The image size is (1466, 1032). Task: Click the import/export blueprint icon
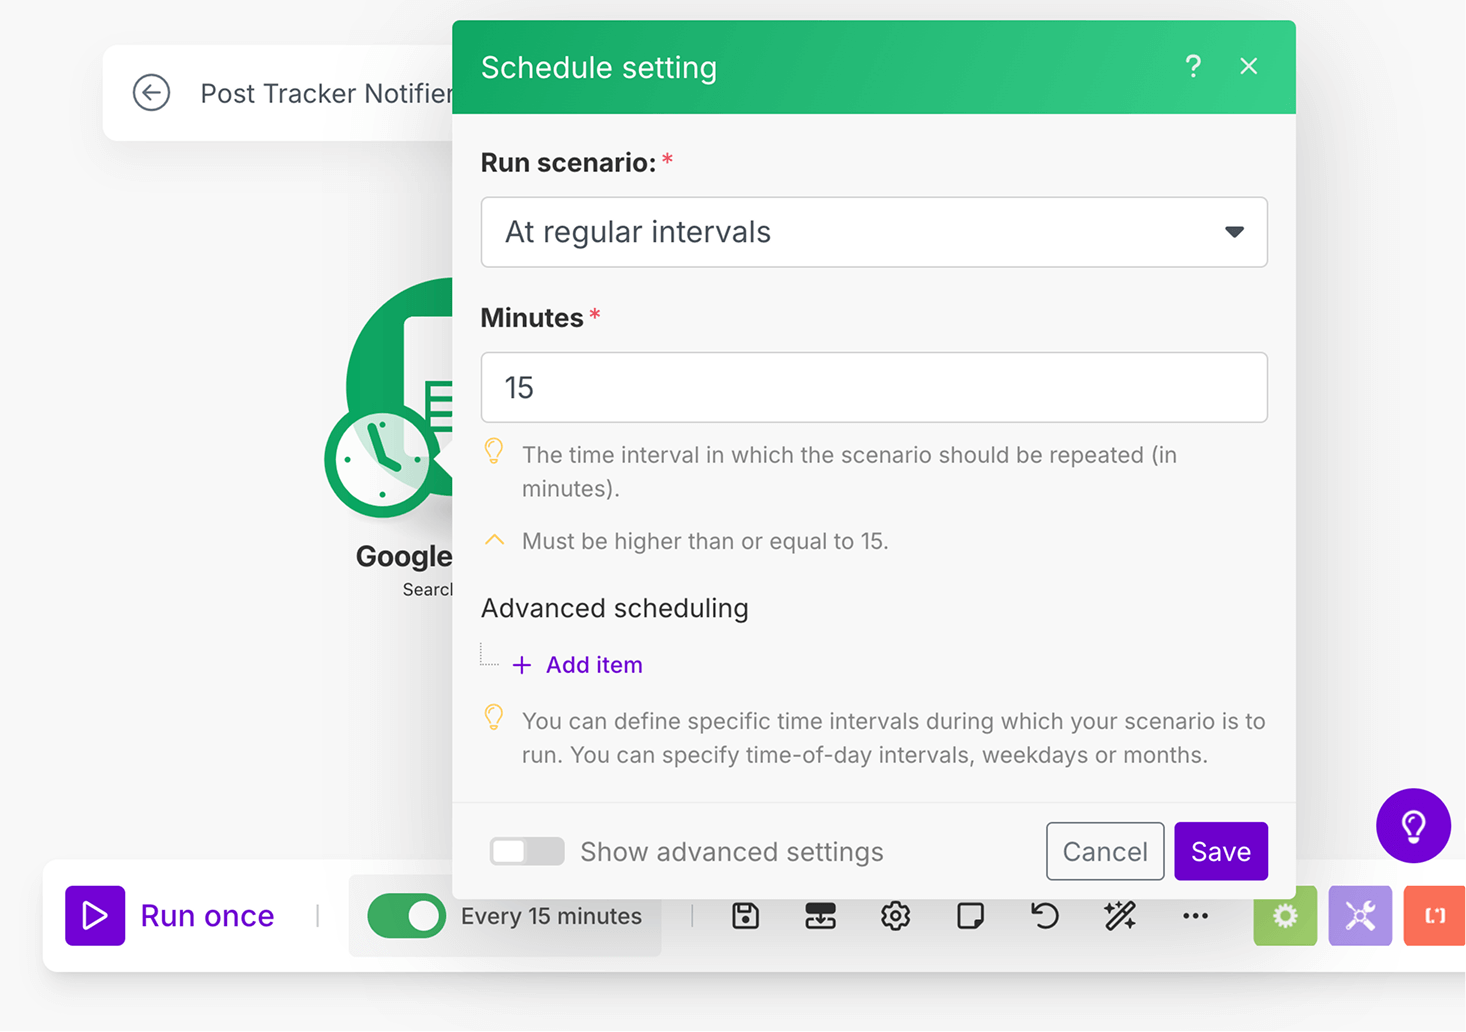(821, 916)
